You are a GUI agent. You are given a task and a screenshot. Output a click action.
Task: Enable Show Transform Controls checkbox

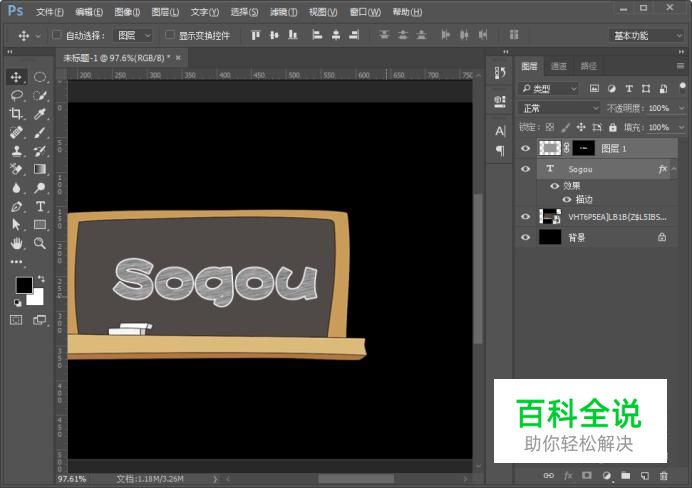point(169,35)
